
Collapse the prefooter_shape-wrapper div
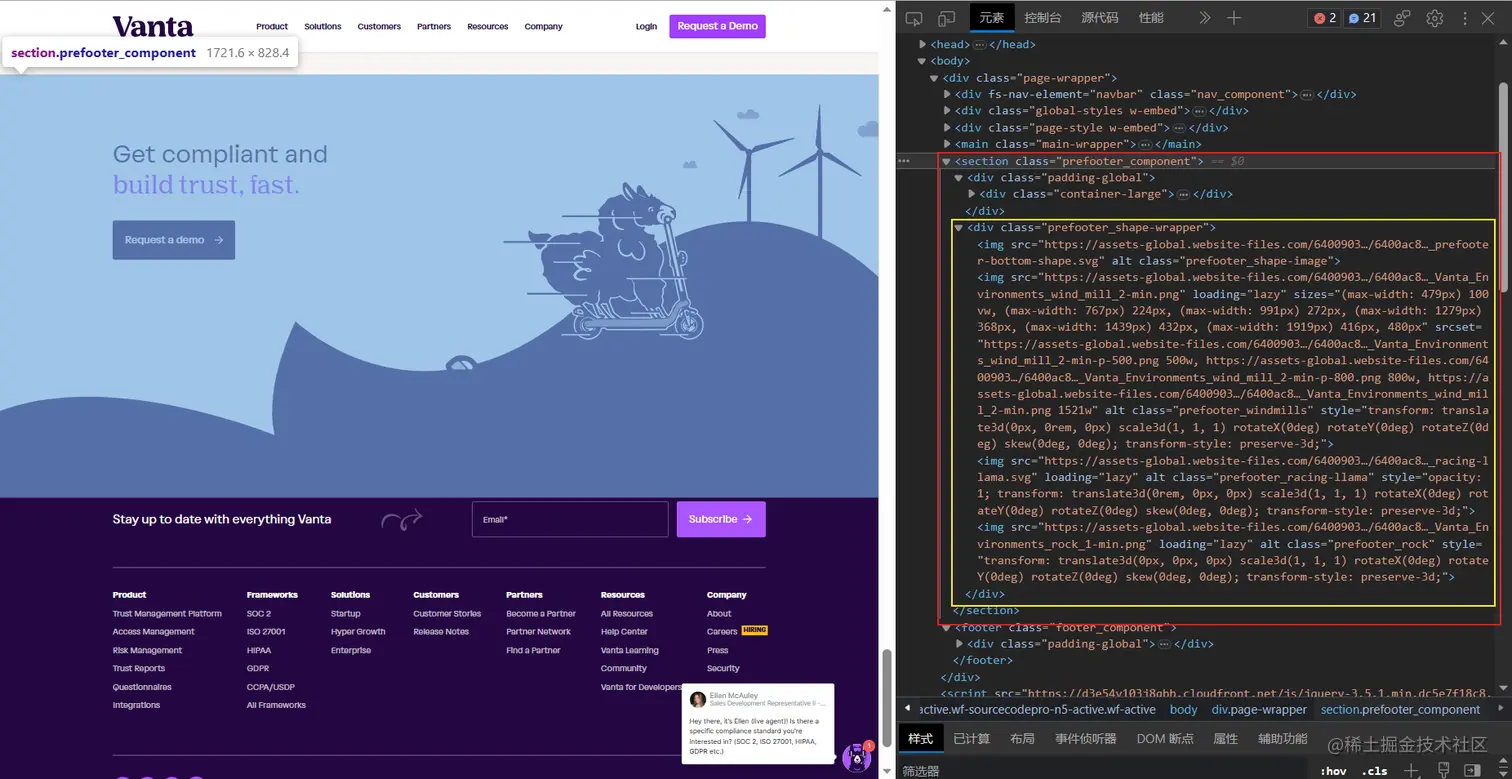(x=959, y=228)
